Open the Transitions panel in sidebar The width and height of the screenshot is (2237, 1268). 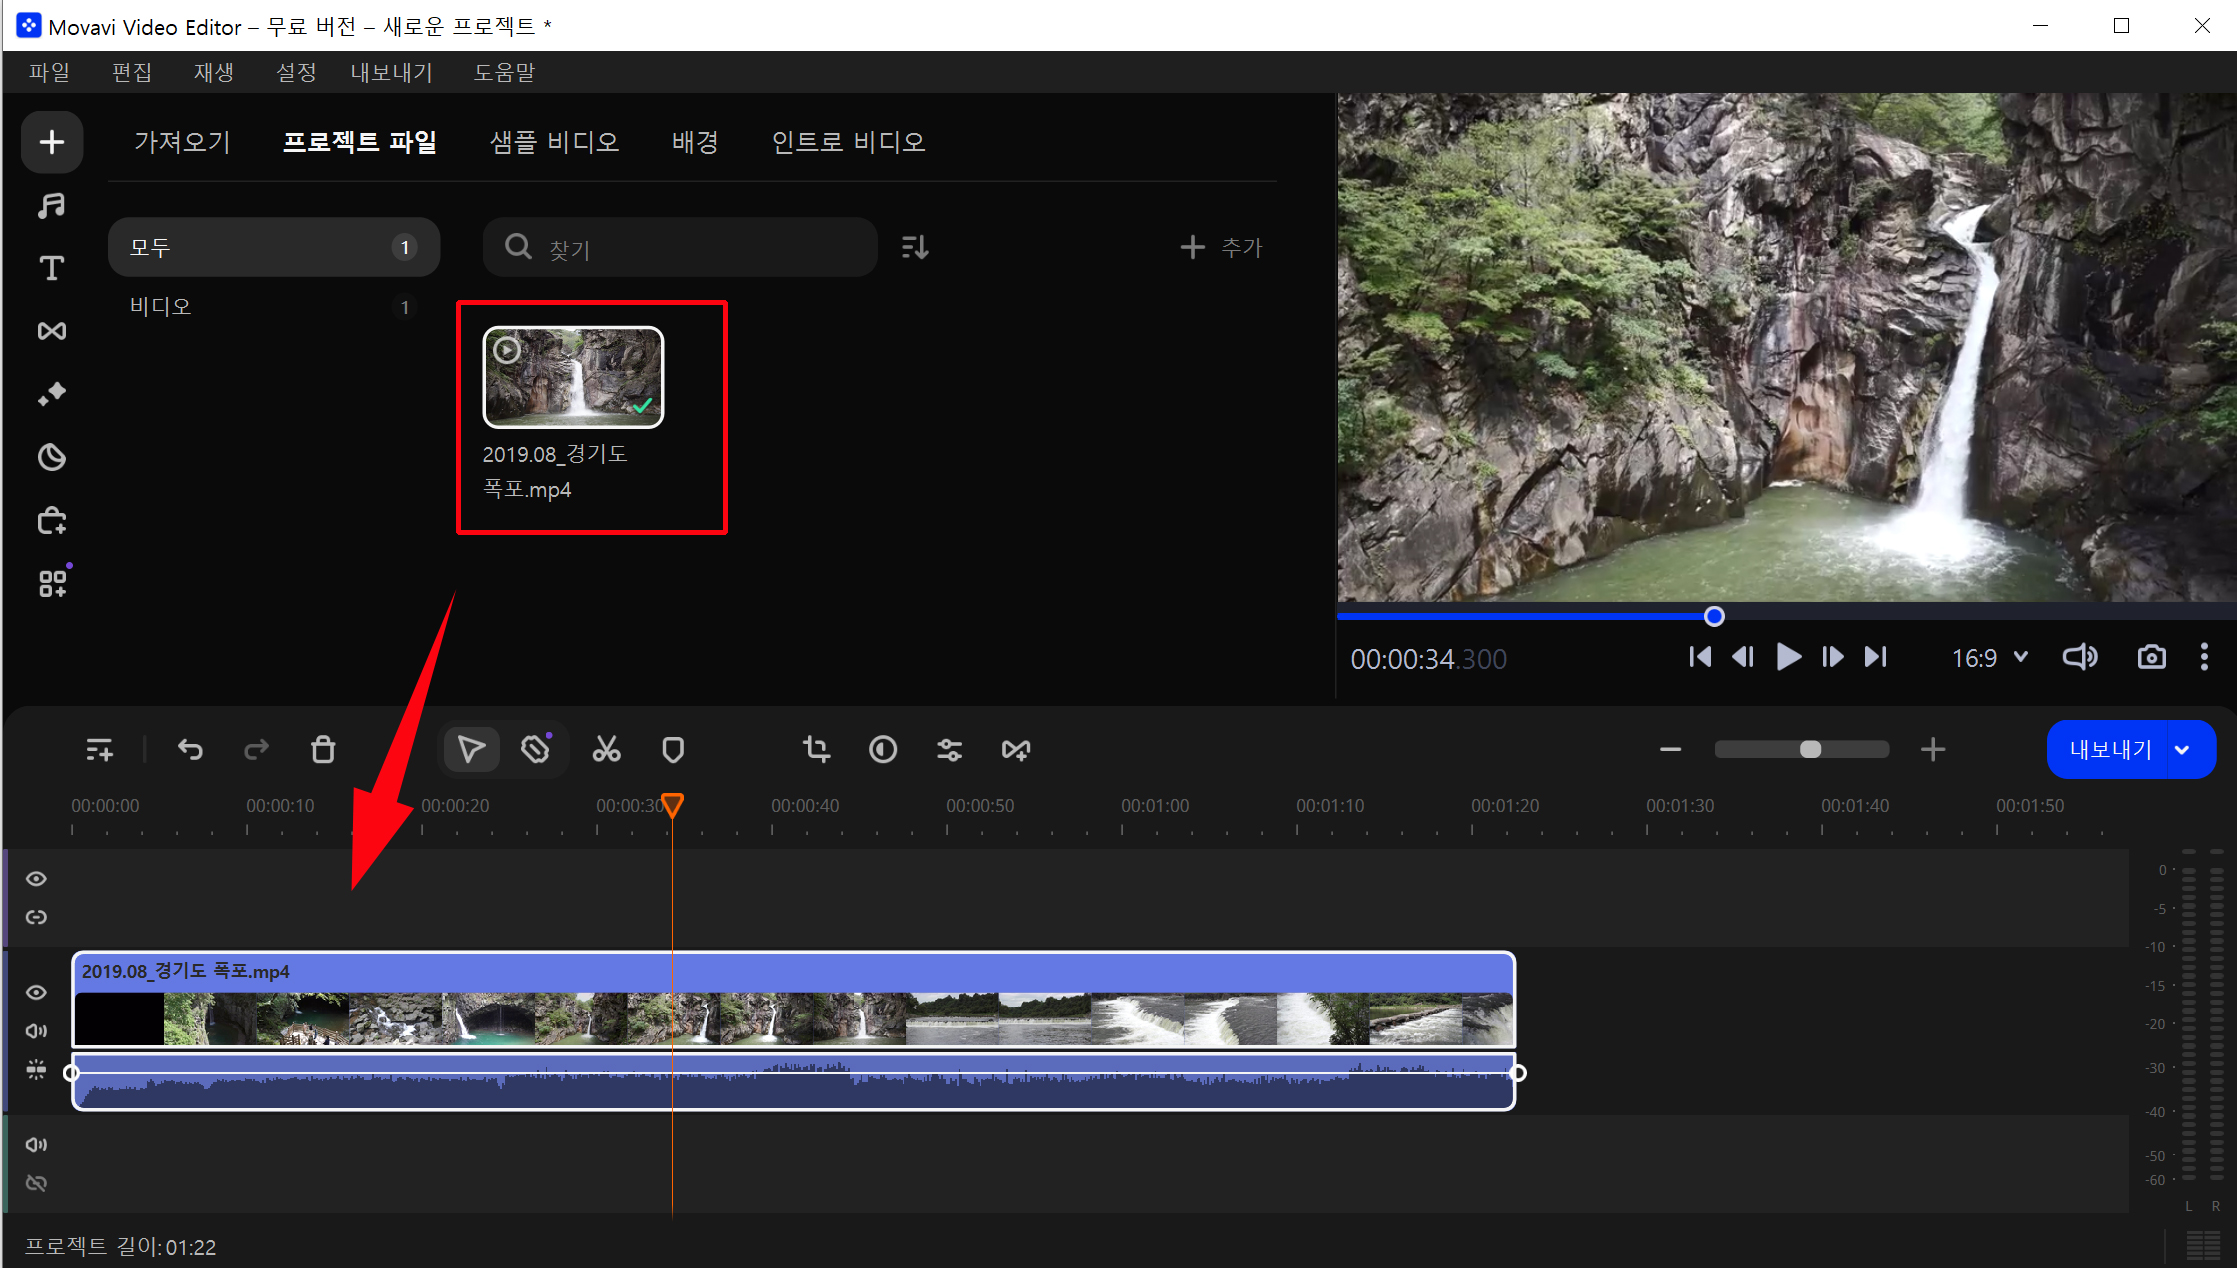tap(52, 331)
